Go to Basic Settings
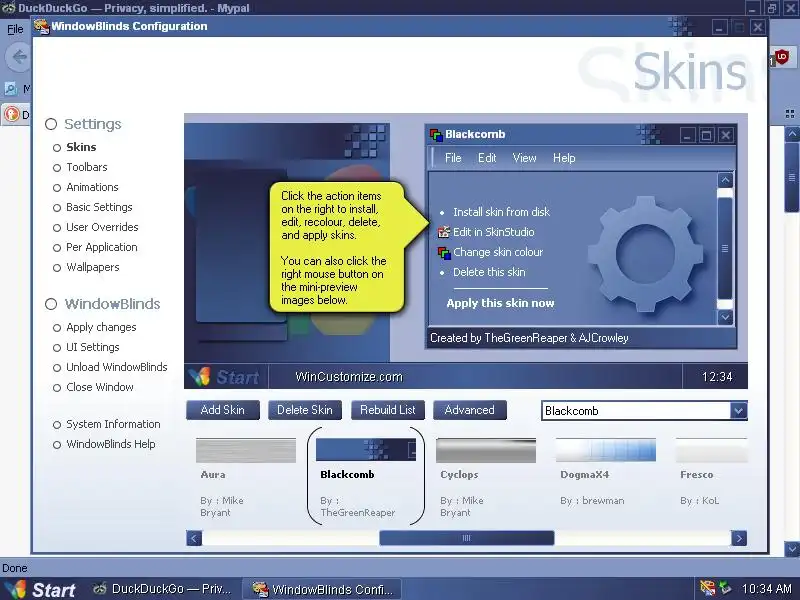This screenshot has width=800, height=600. pos(99,207)
